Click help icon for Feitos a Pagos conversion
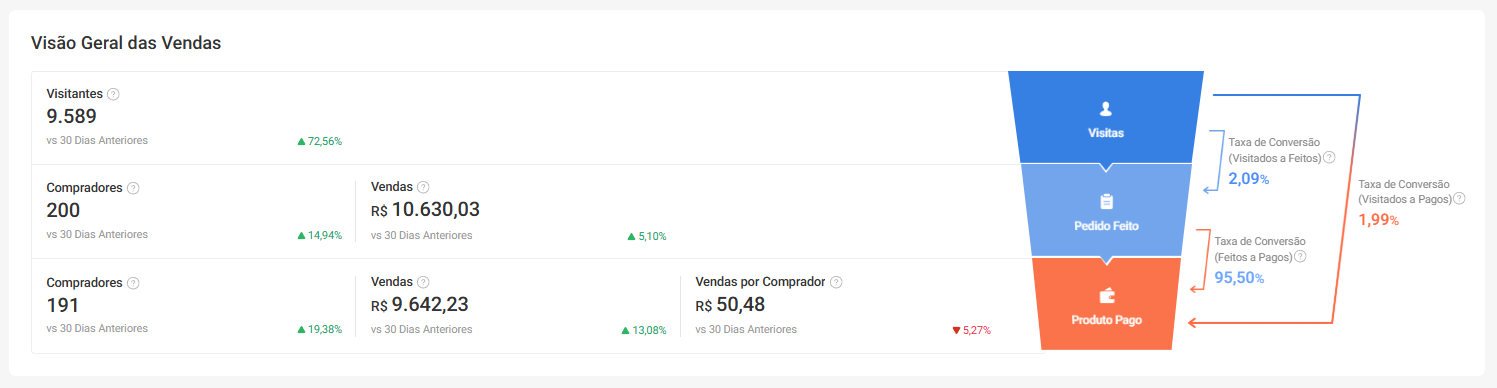Viewport: 1497px width, 388px height. tap(1300, 257)
